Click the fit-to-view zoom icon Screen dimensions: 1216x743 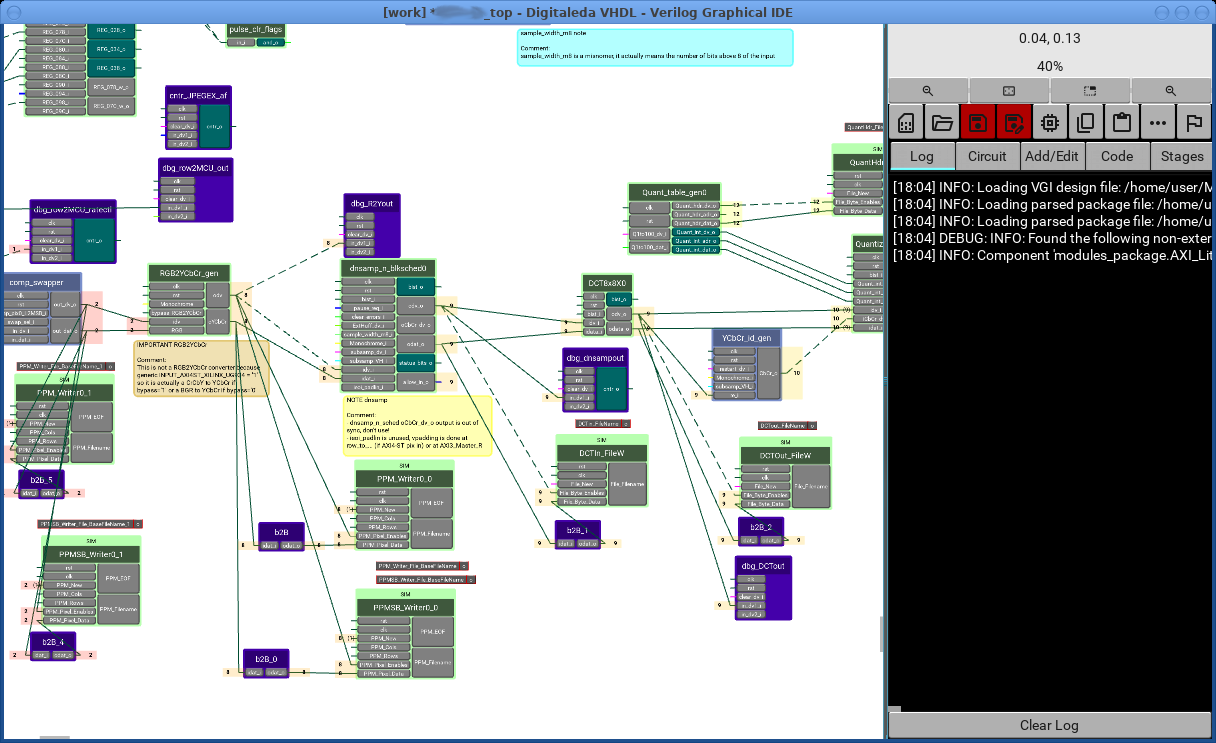(1009, 90)
